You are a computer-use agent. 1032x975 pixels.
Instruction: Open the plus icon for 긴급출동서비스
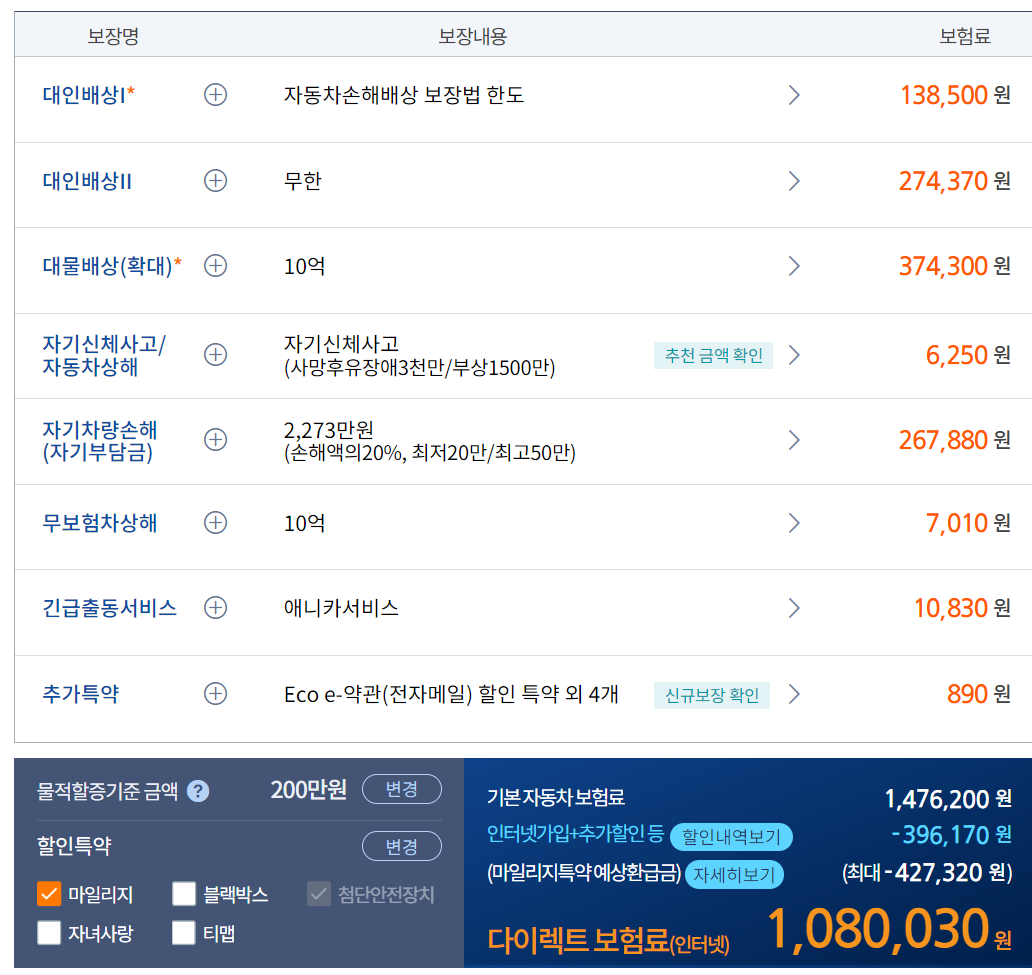tap(215, 607)
